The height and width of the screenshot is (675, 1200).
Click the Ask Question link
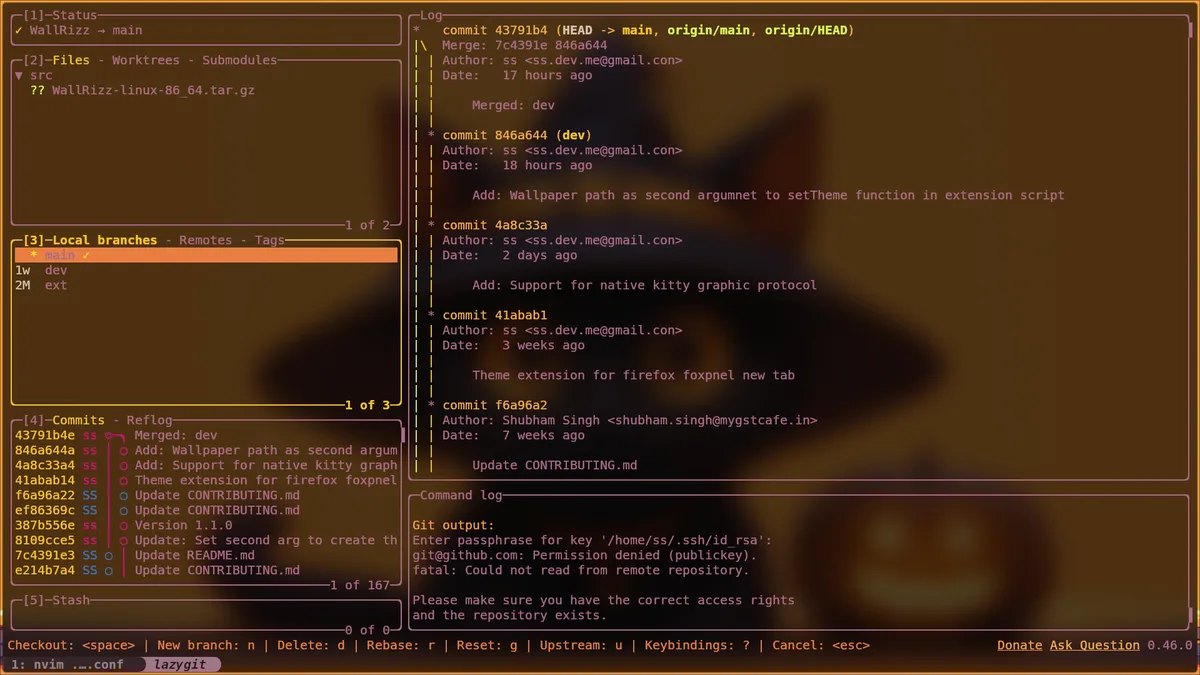[x=1094, y=645]
